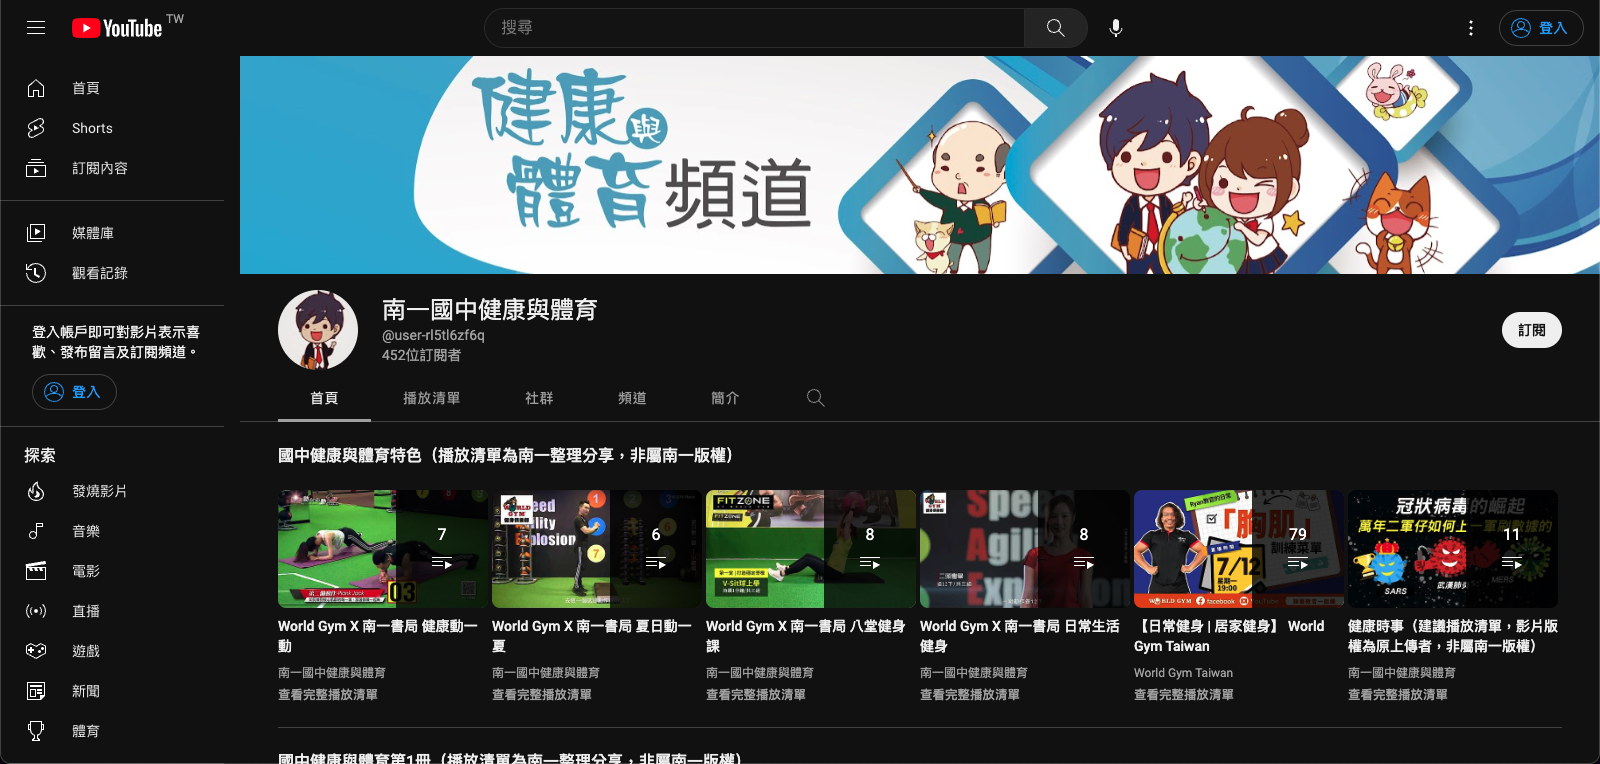Open the About (簡介) tab
The image size is (1600, 764).
(x=725, y=398)
